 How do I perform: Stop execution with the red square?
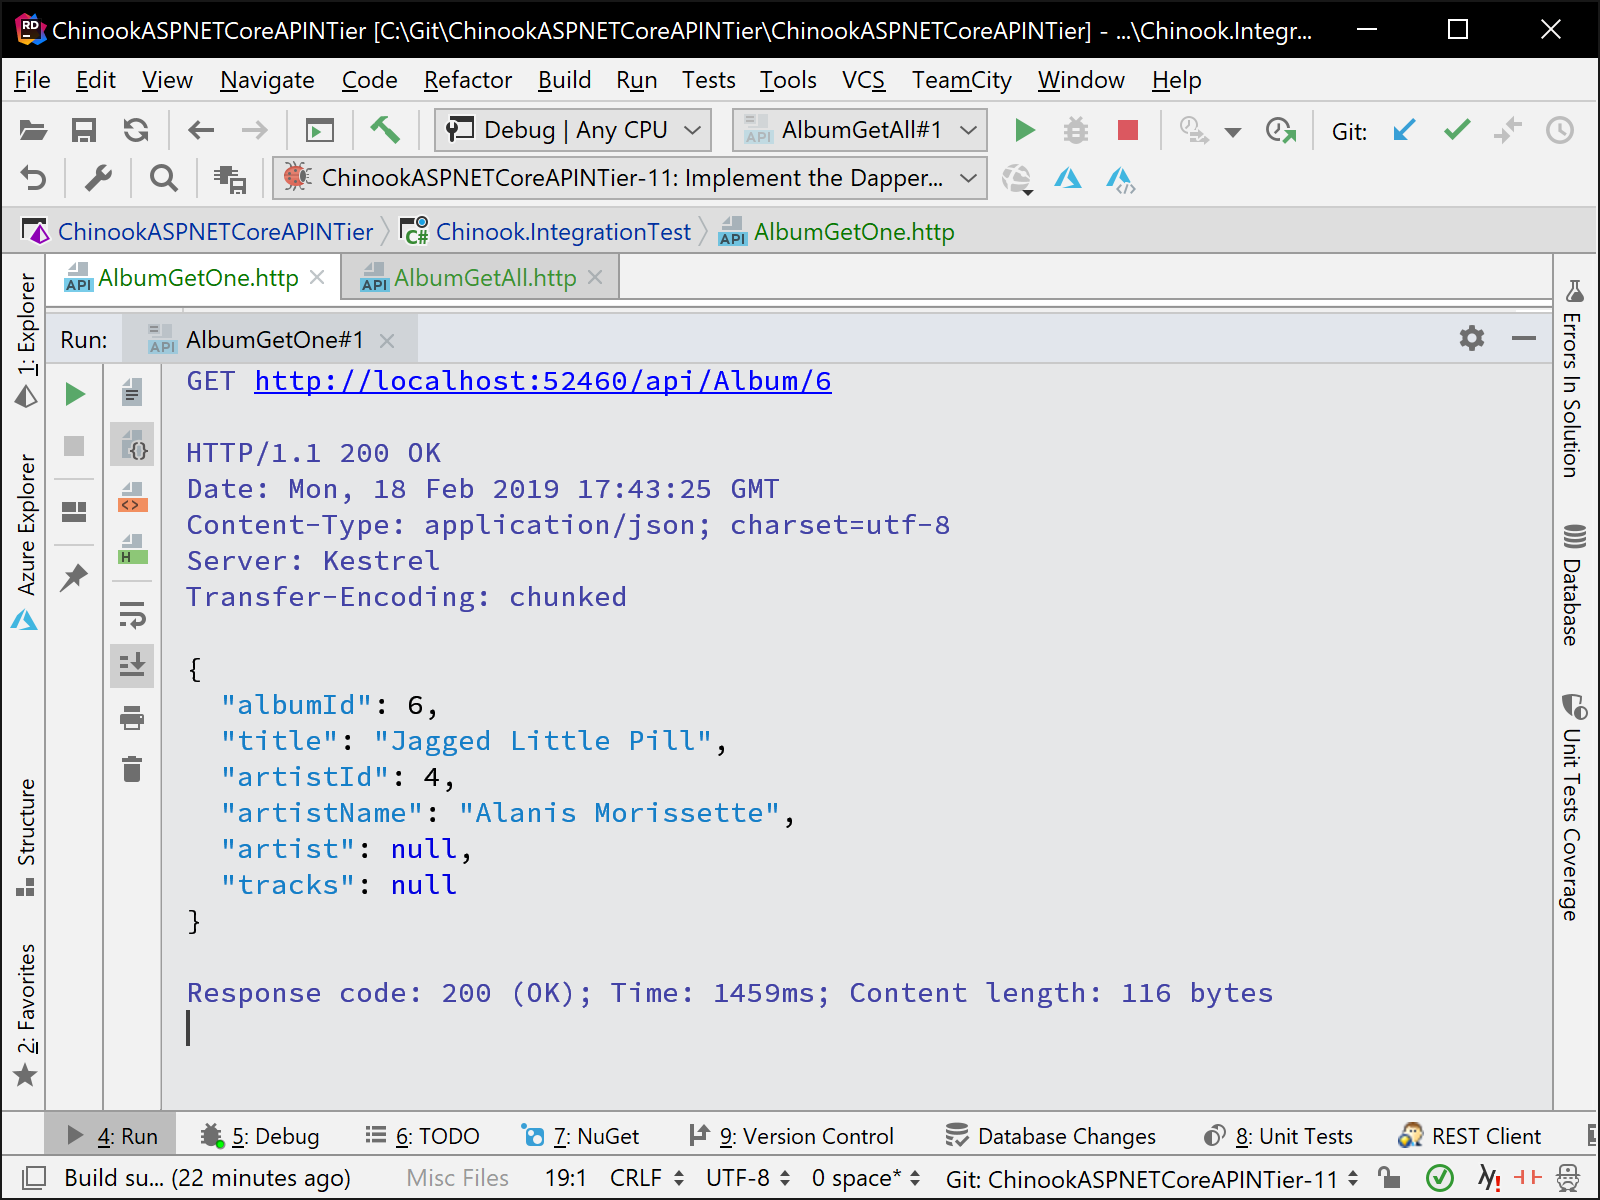point(1128,130)
